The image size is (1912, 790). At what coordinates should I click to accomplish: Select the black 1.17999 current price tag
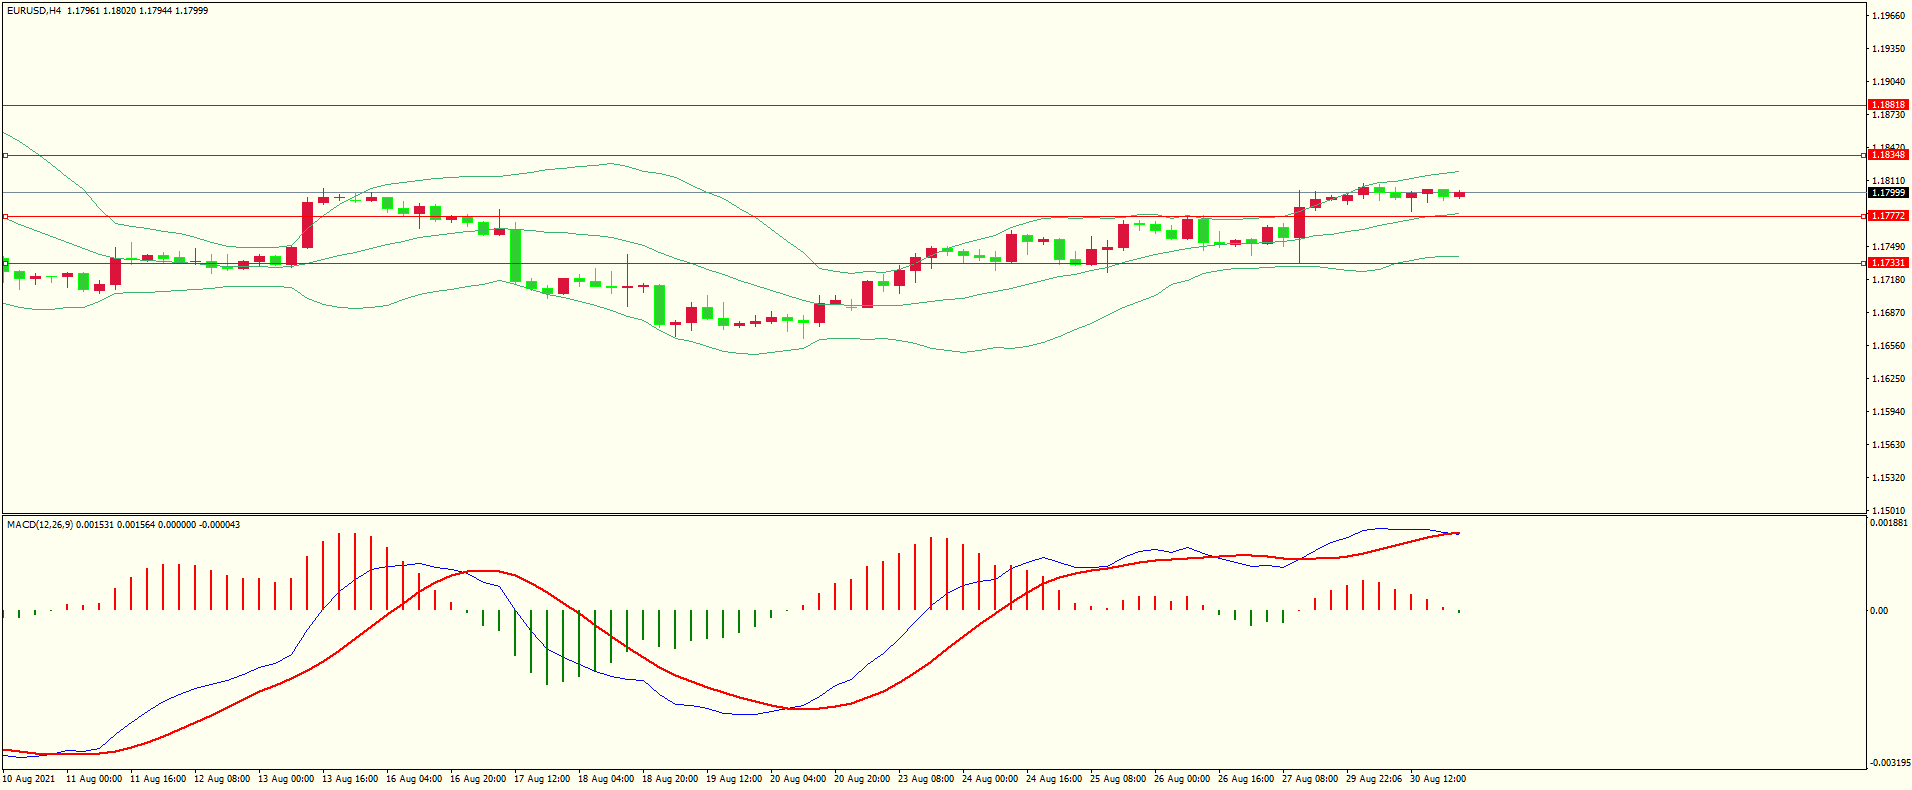[1888, 193]
